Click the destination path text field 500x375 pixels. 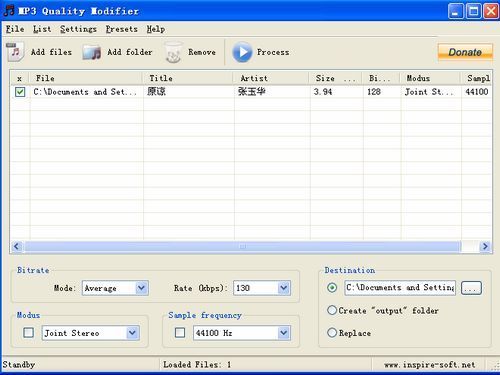tap(400, 288)
